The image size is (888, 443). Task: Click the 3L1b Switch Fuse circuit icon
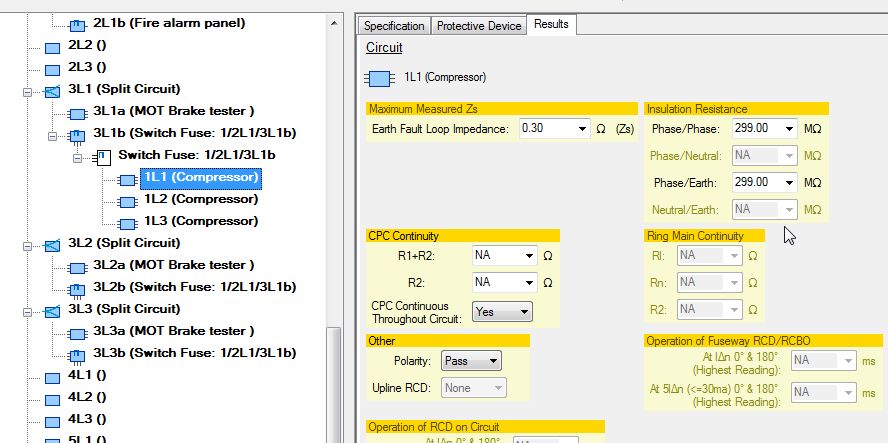pos(77,137)
